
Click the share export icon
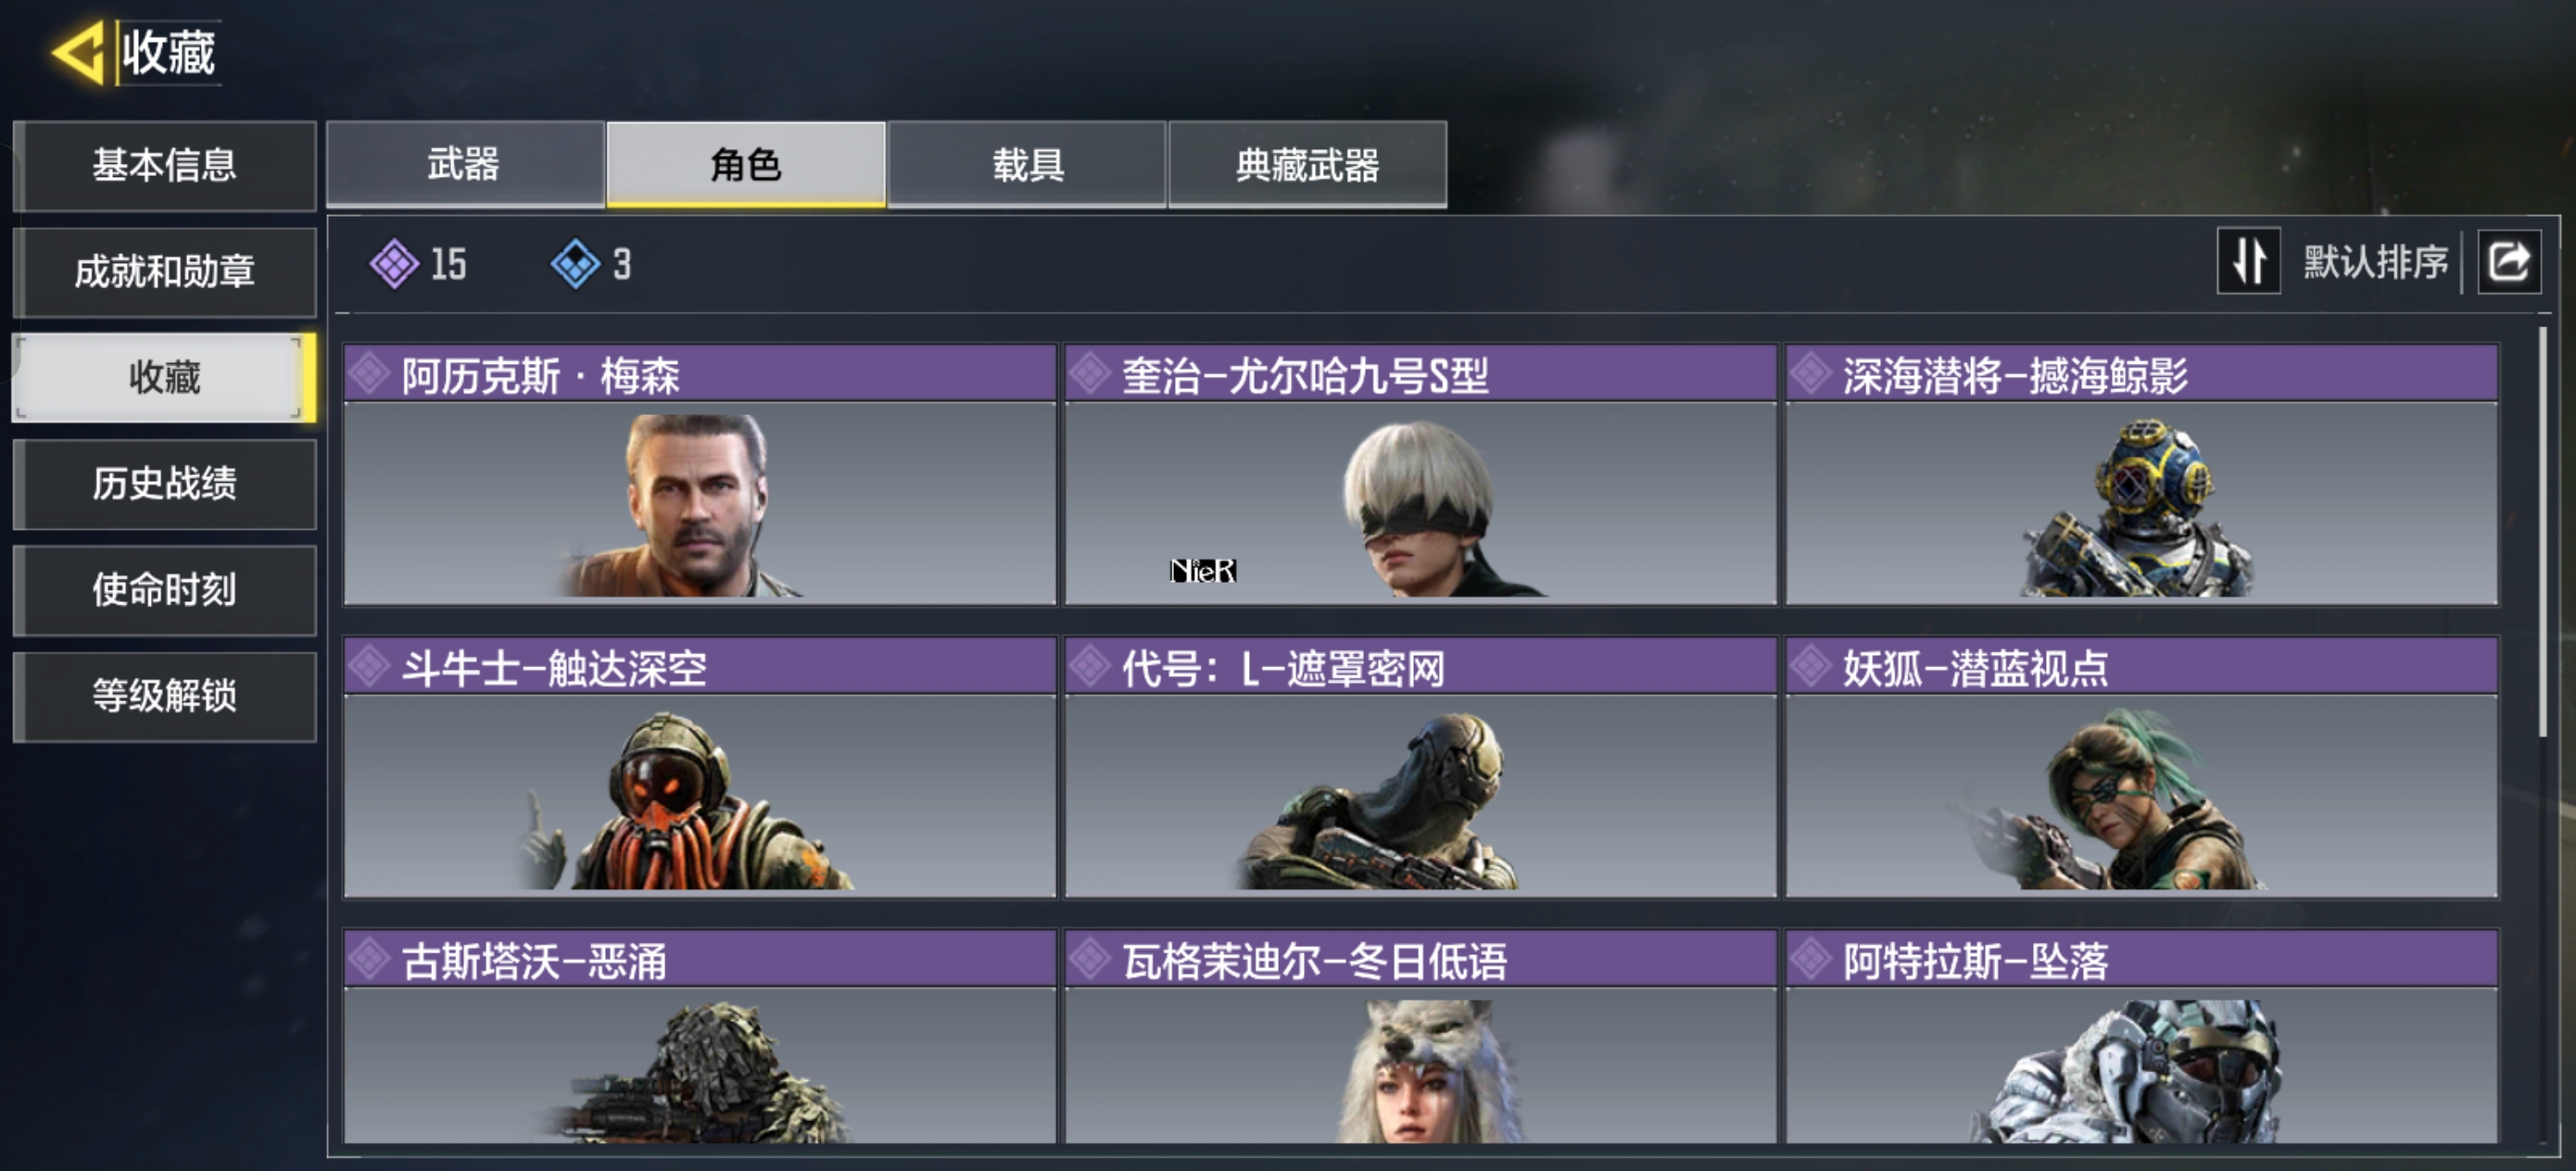[2508, 261]
